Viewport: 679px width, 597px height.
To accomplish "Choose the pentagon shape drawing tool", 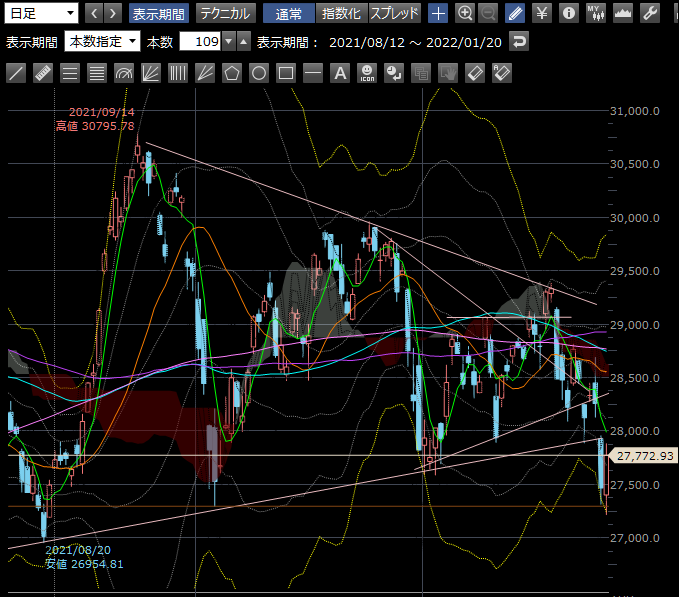I will pyautogui.click(x=232, y=73).
